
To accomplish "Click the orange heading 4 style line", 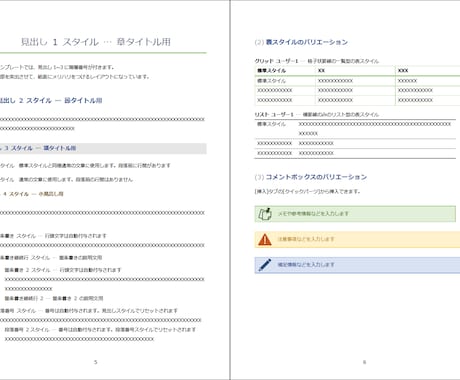I will (32, 194).
